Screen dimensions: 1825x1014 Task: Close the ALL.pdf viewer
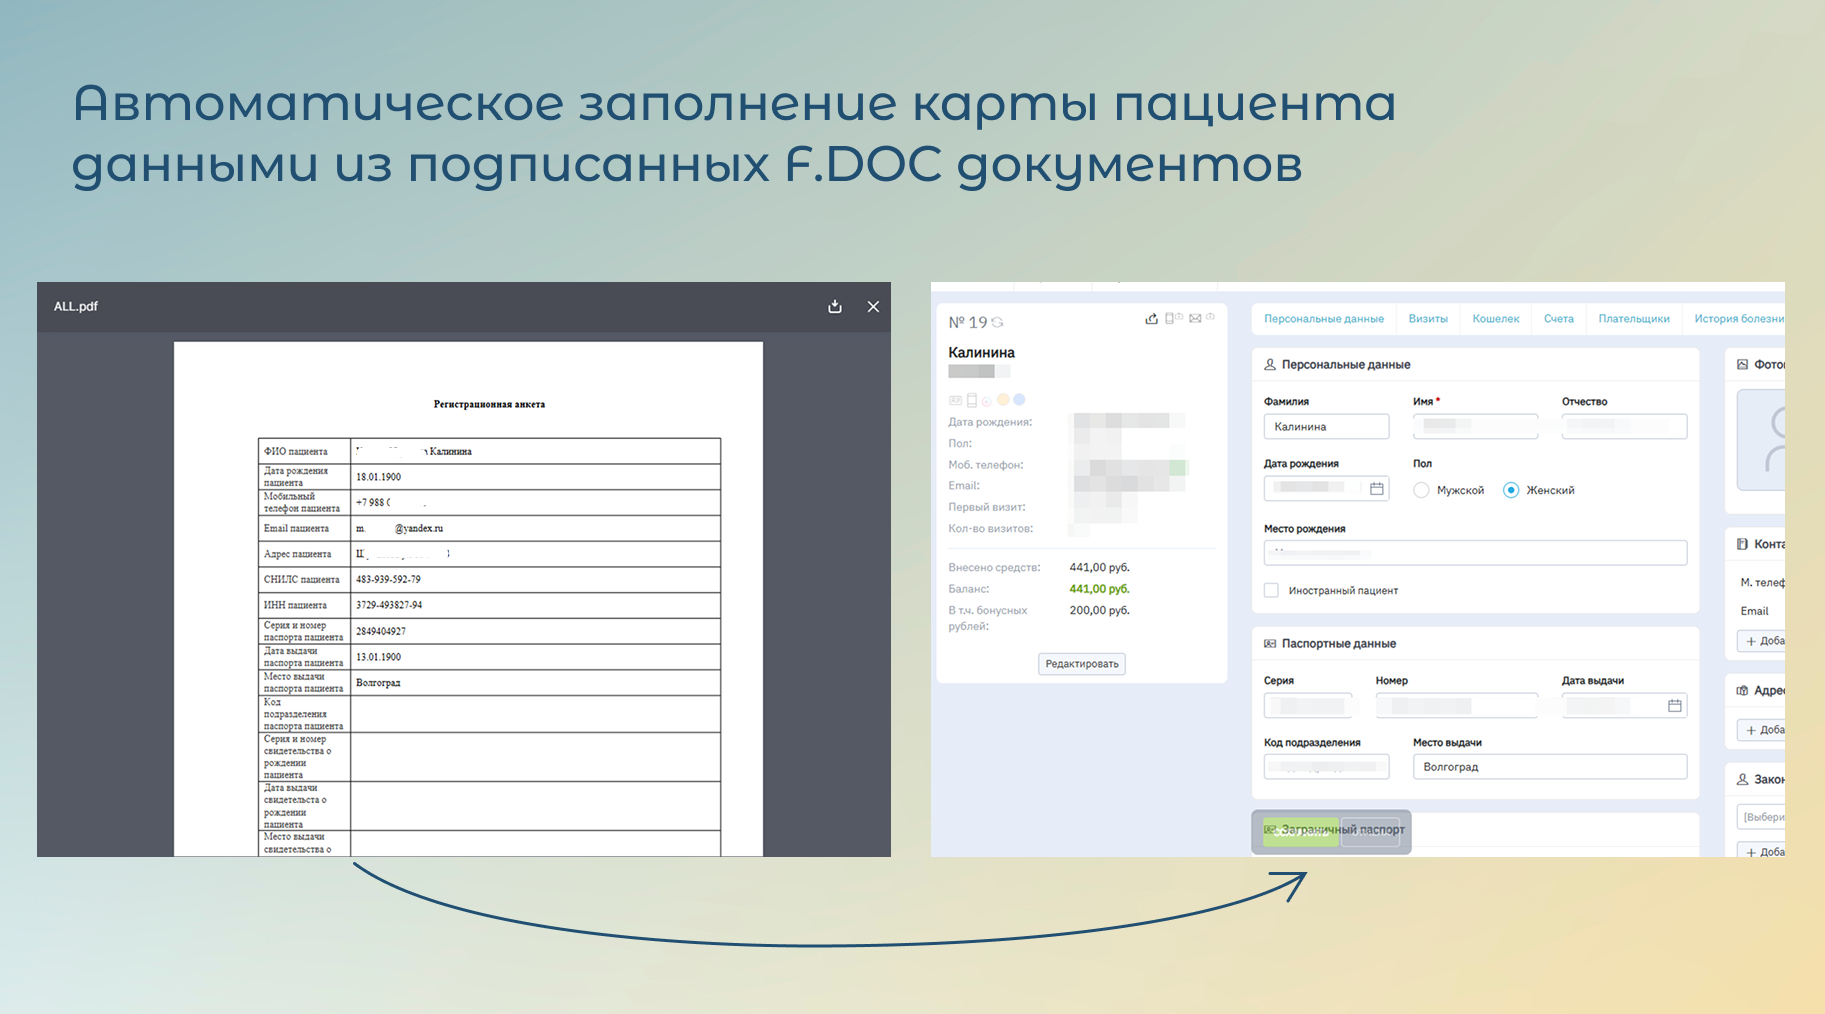point(873,307)
